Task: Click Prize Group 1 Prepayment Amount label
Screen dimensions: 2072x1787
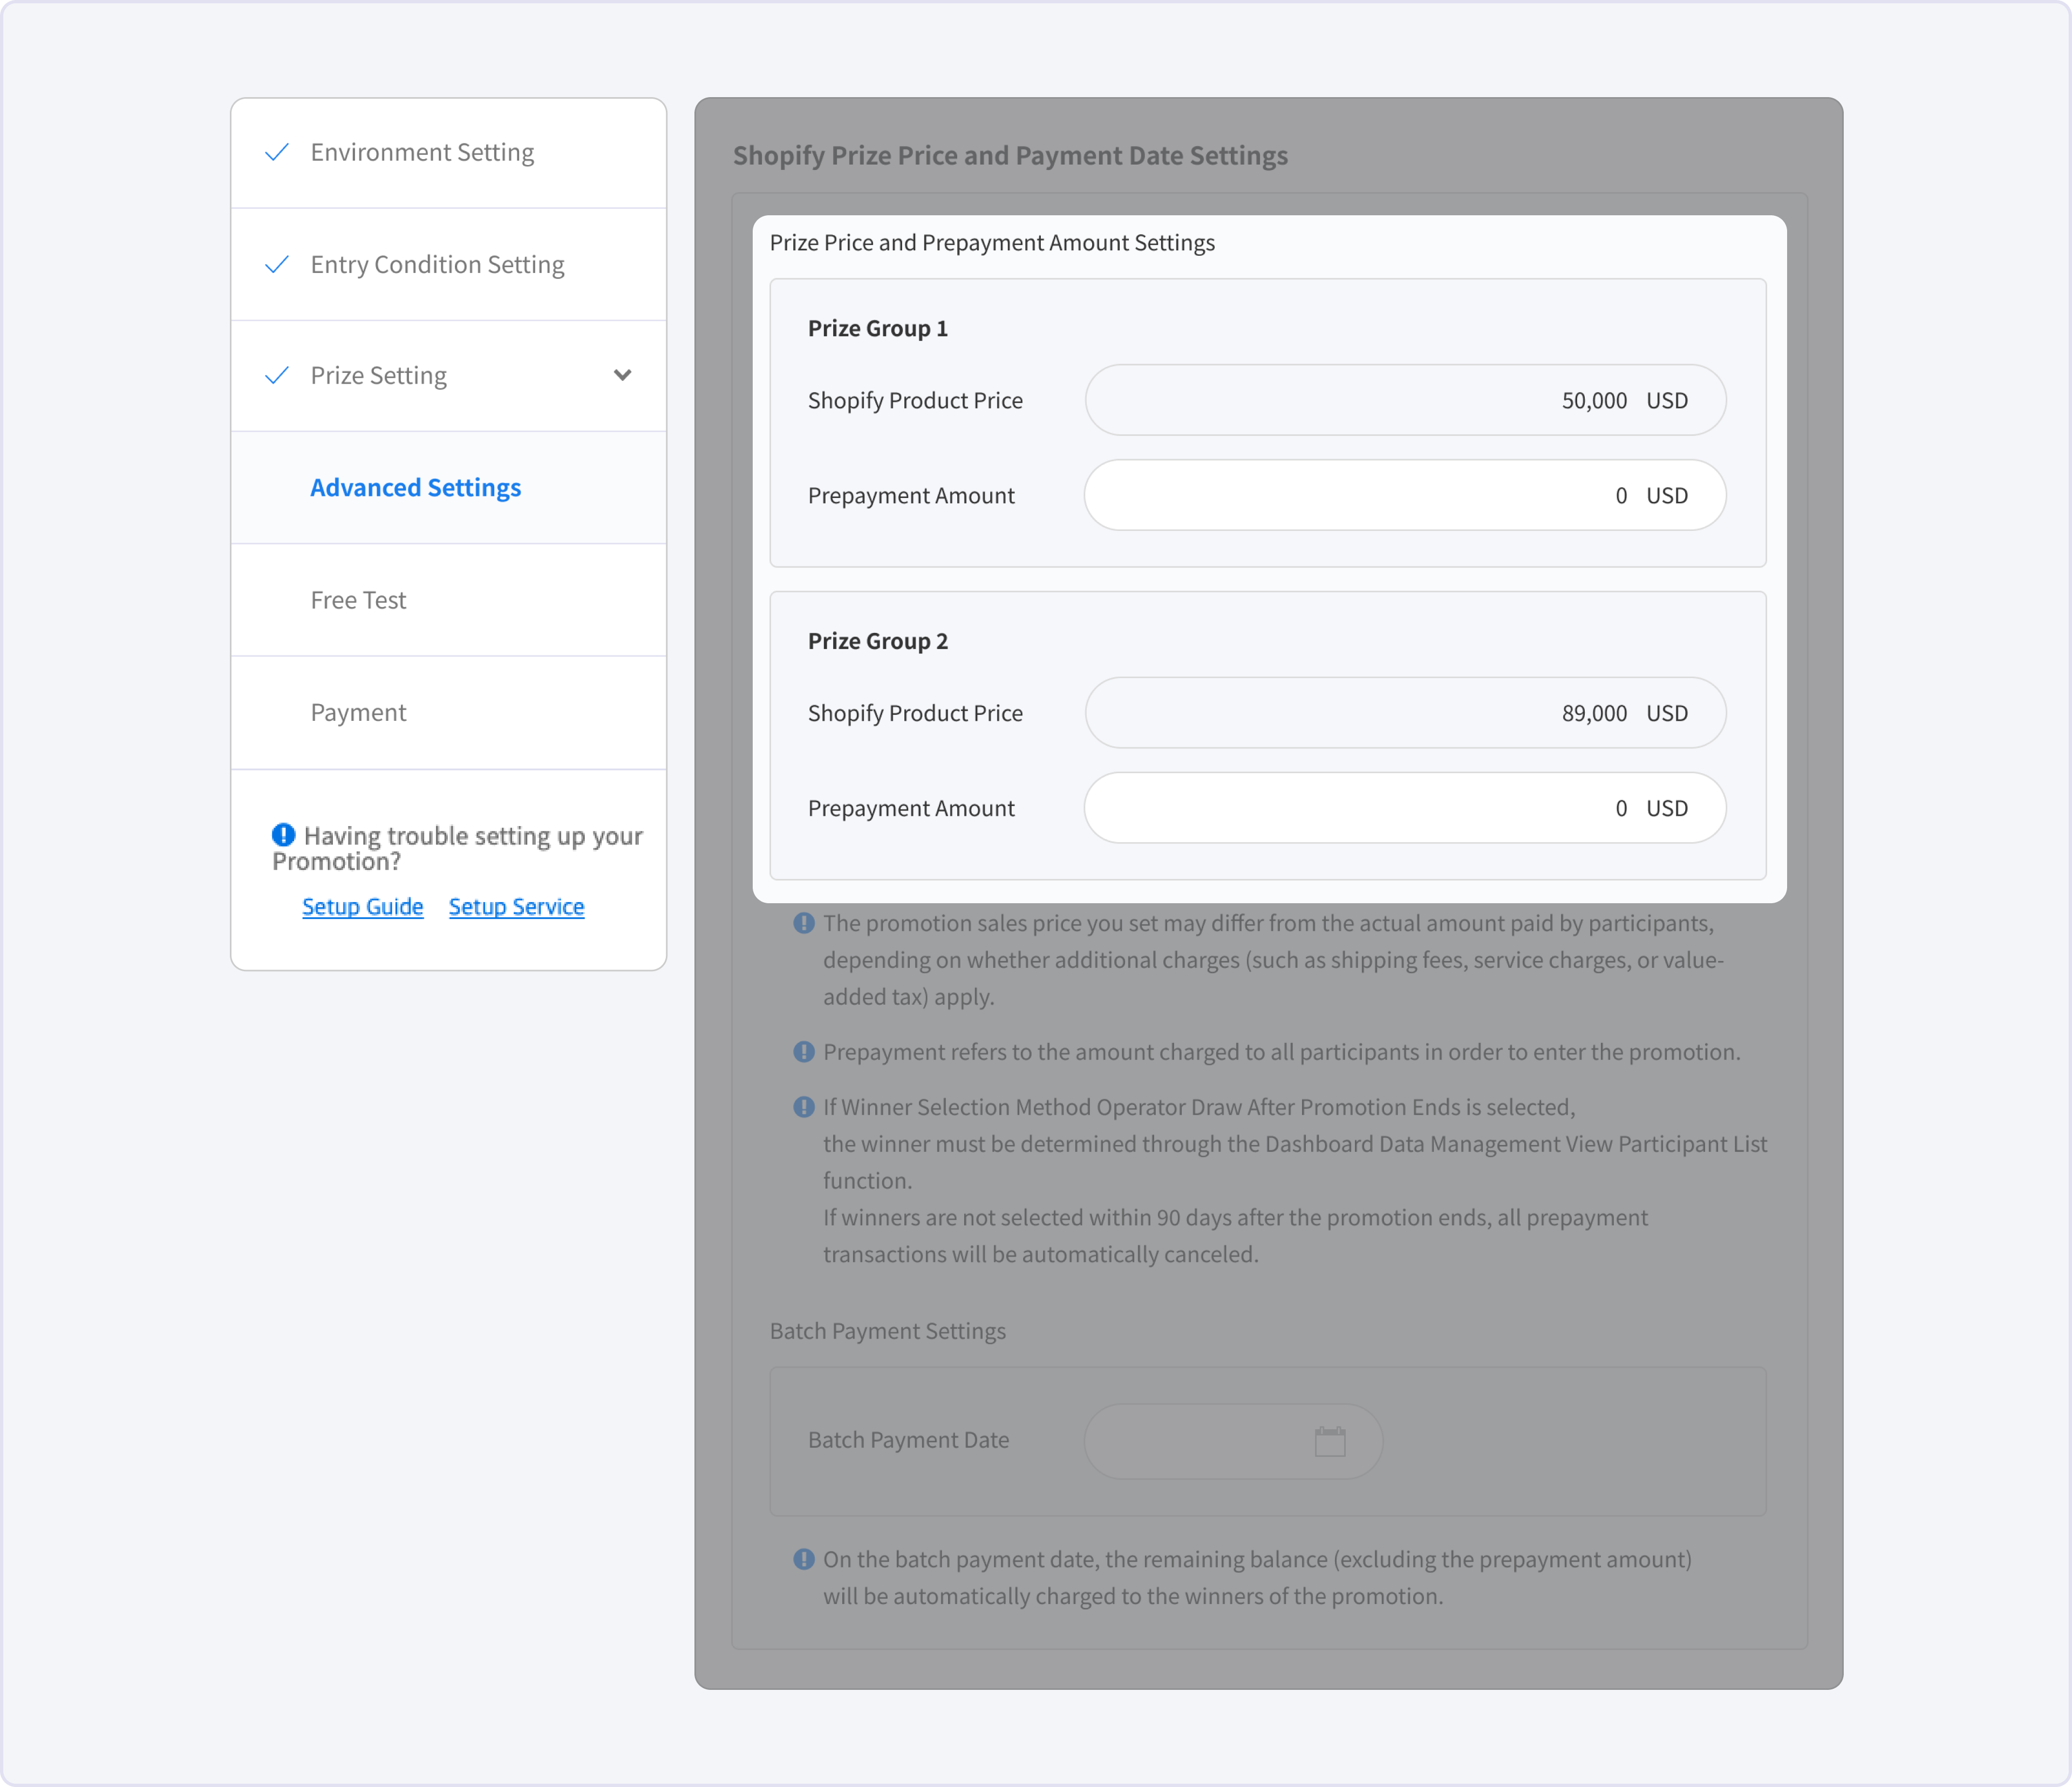Action: [x=911, y=496]
